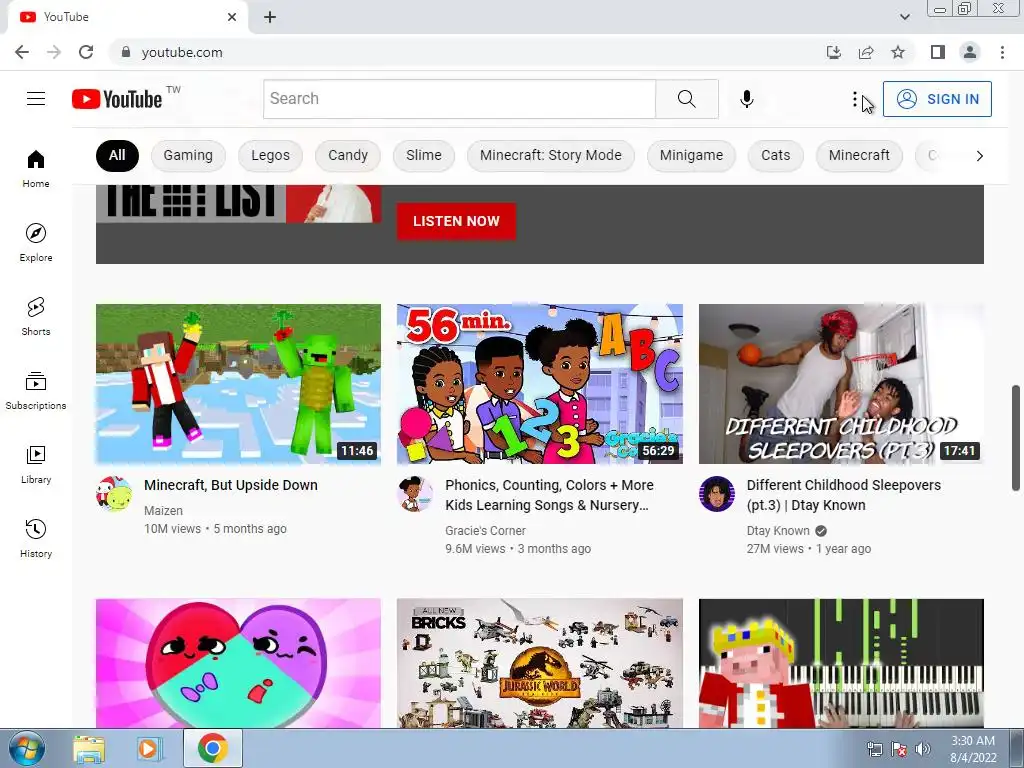
Task: Open Subscriptions in sidebar
Action: (36, 391)
